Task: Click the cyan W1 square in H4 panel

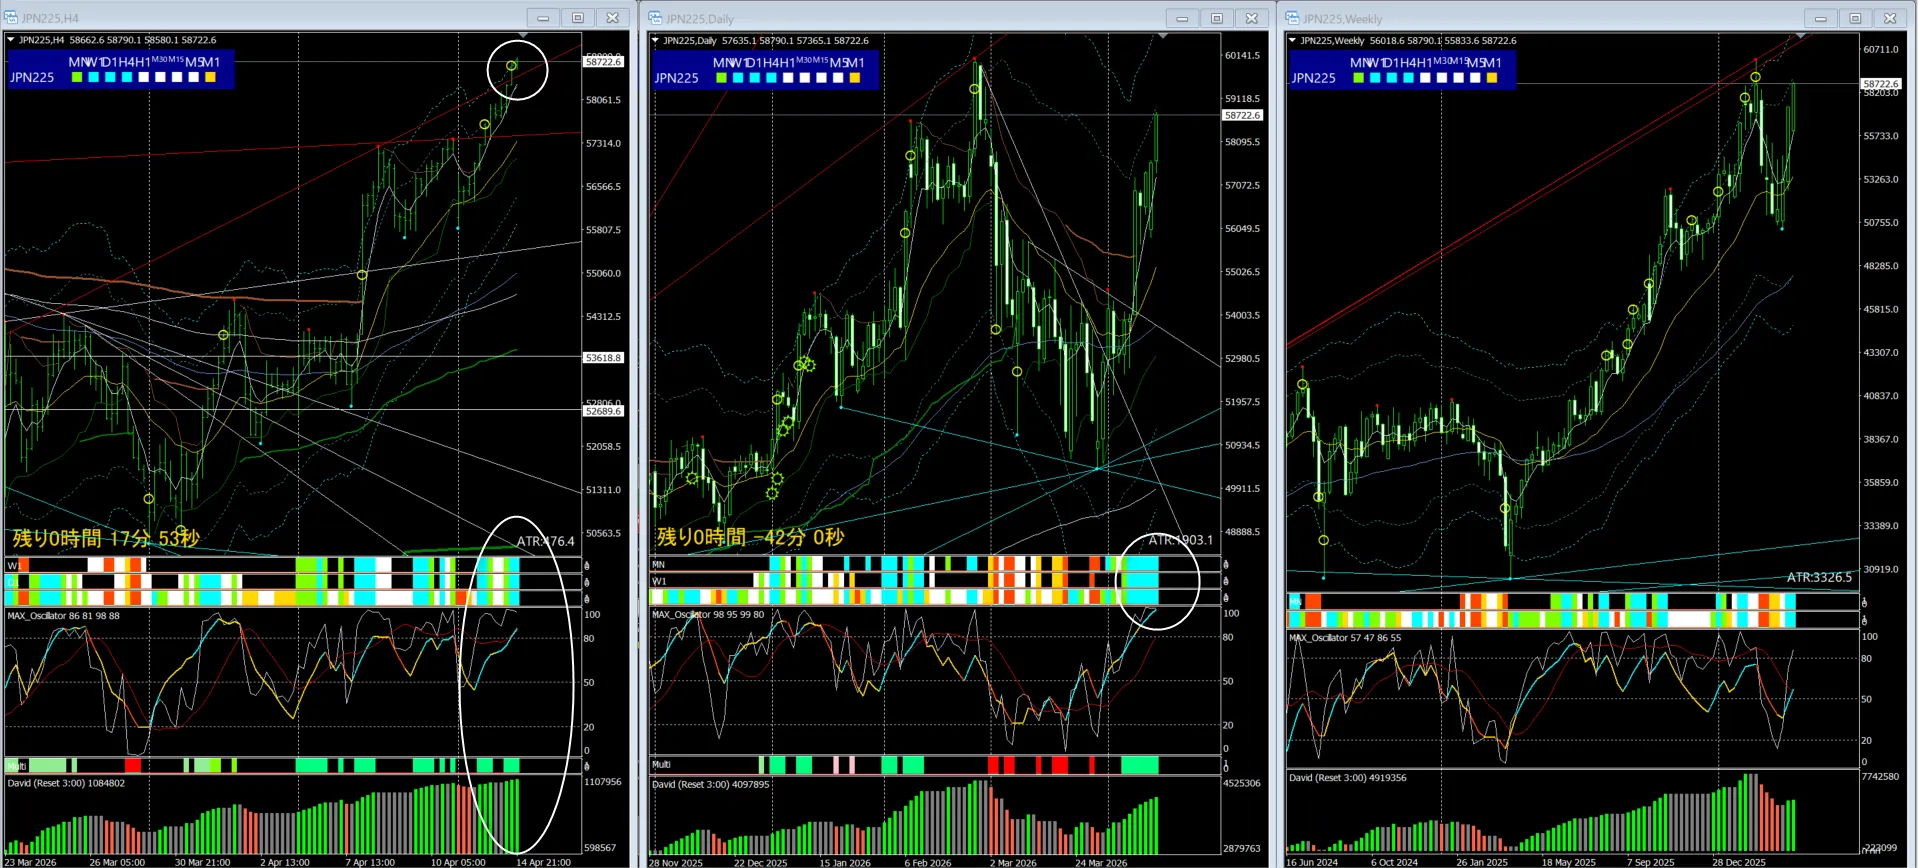Action: pos(94,77)
